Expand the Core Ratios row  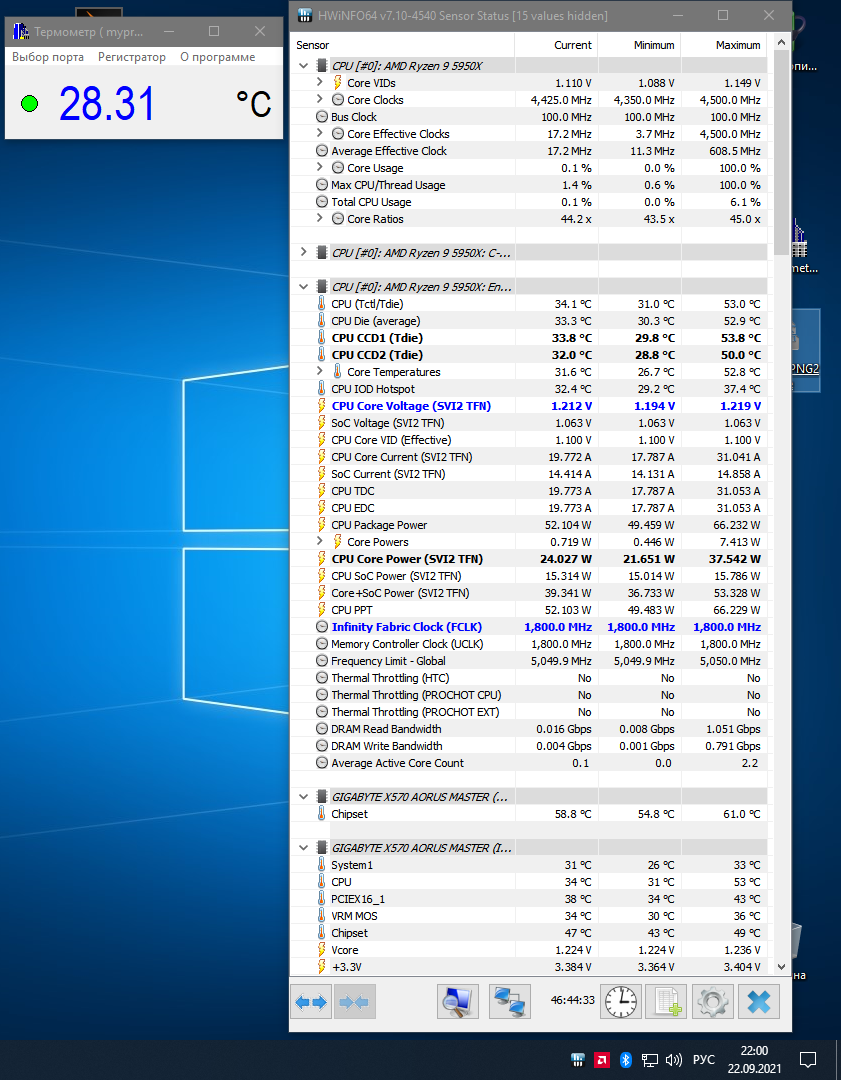[x=320, y=218]
